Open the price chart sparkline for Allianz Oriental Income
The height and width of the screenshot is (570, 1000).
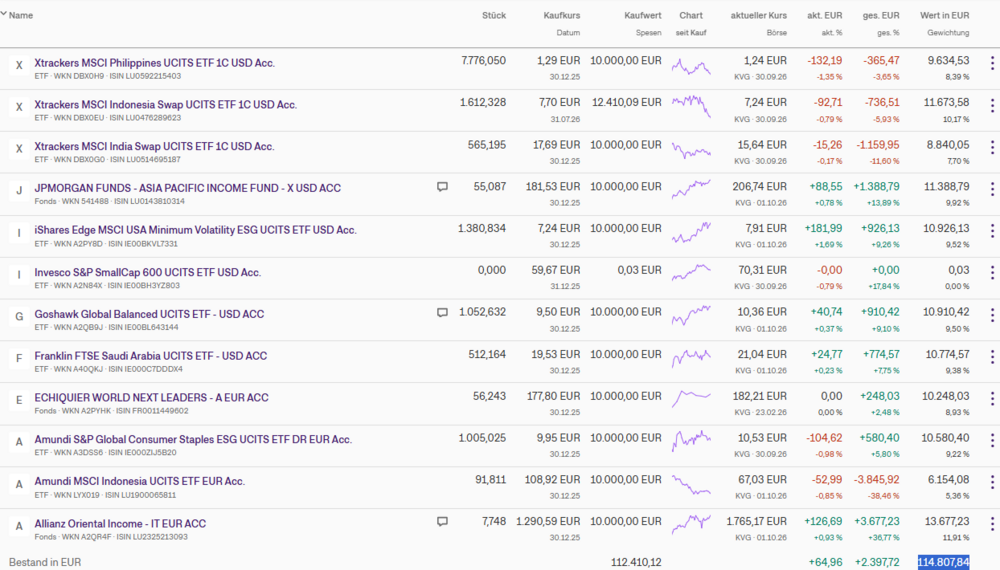coord(691,524)
